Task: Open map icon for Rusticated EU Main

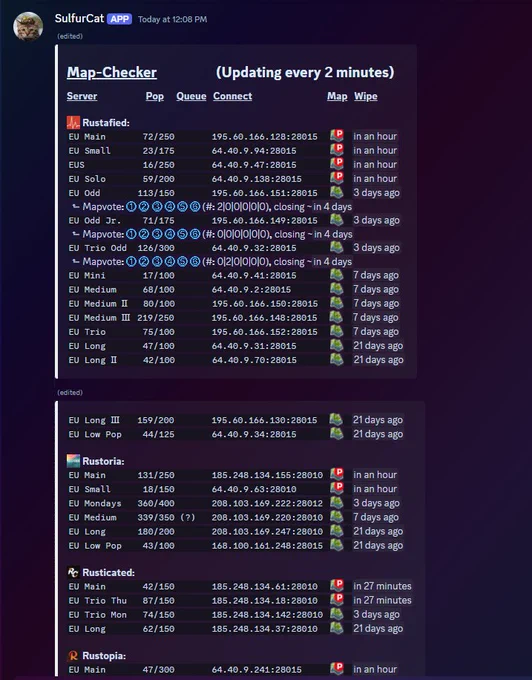Action: 337,586
